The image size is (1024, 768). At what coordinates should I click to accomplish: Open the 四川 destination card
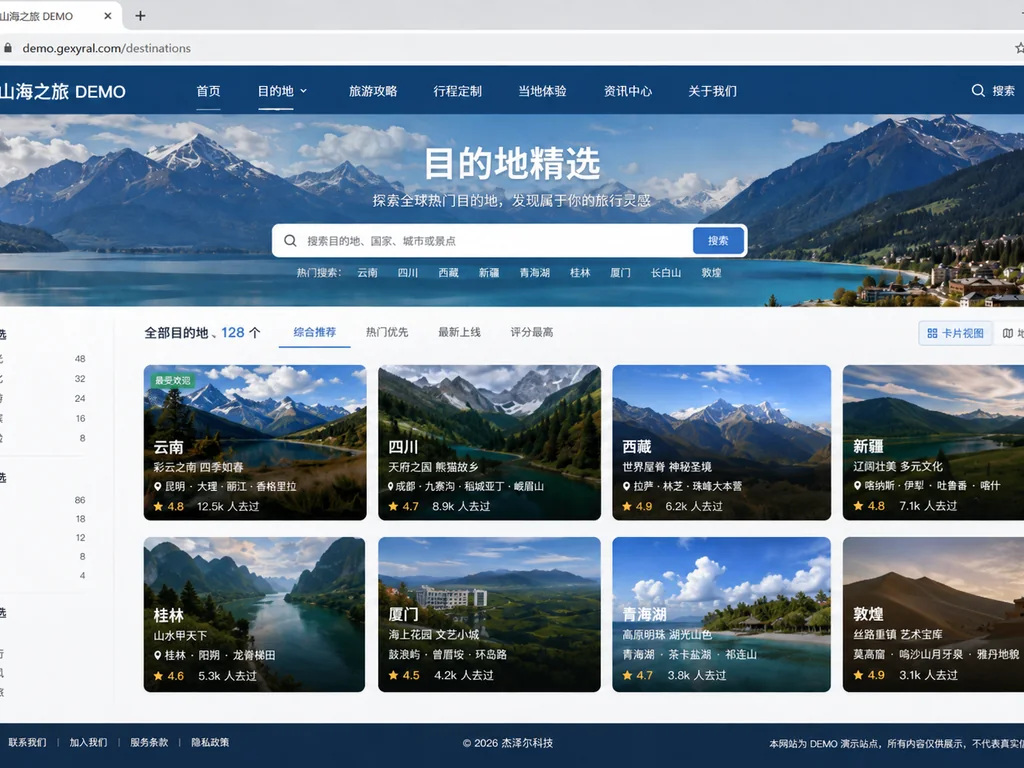point(489,443)
